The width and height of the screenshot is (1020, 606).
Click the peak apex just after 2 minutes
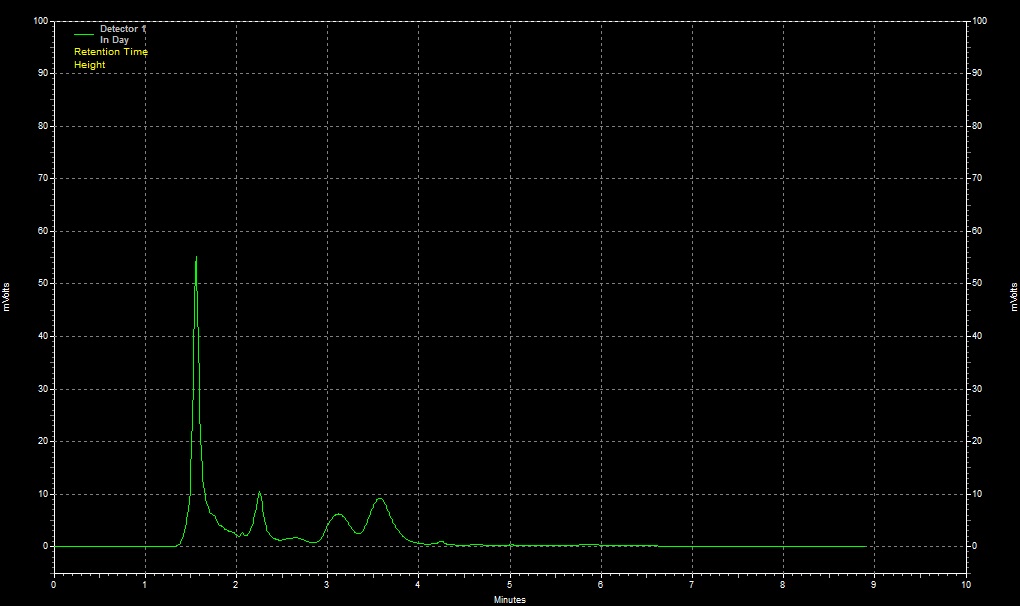pos(259,492)
